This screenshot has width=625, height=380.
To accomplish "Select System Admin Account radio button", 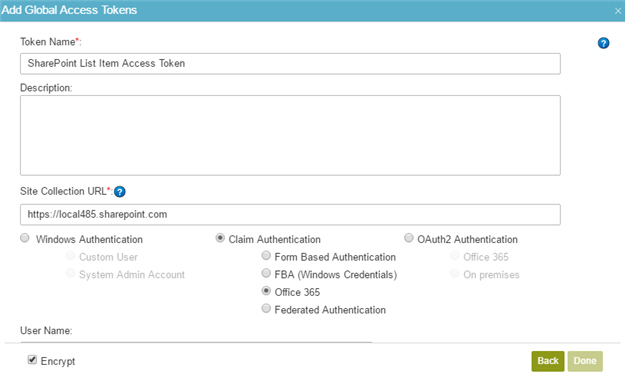I will click(x=71, y=273).
